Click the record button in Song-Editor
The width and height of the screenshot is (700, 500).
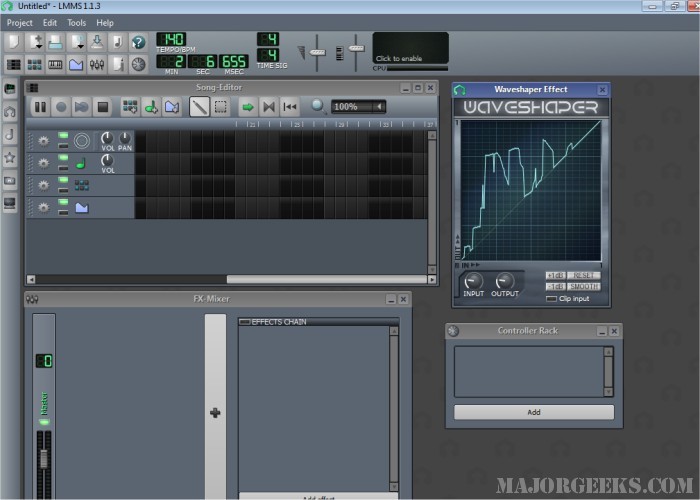(61, 107)
